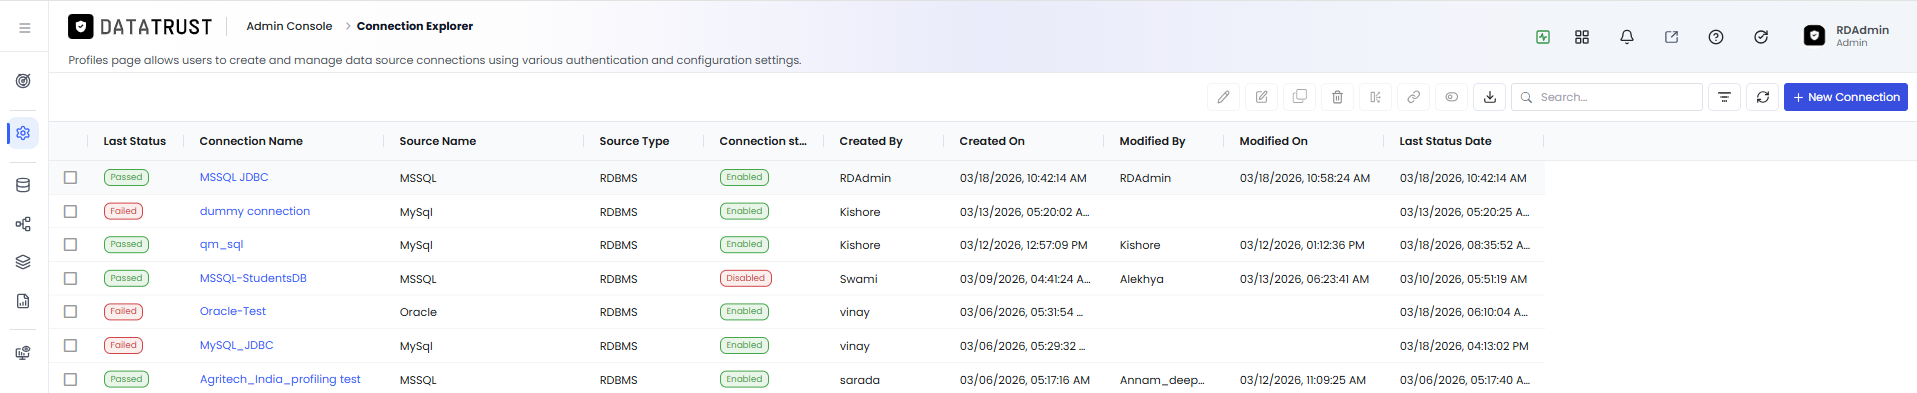Check the MSSQL-StudentsDB row checkbox
Image resolution: width=1917 pixels, height=393 pixels.
coord(70,278)
